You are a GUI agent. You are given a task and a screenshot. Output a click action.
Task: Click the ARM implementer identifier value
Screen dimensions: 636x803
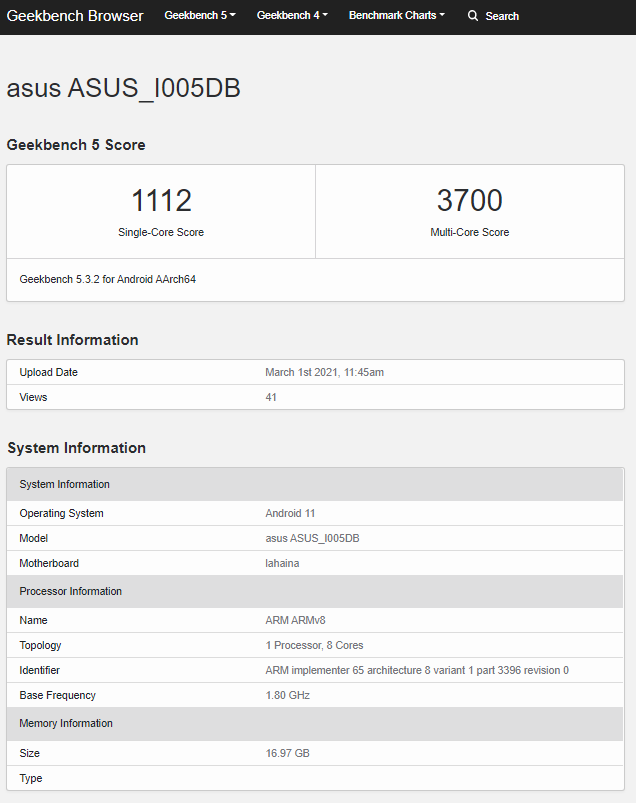[416, 670]
